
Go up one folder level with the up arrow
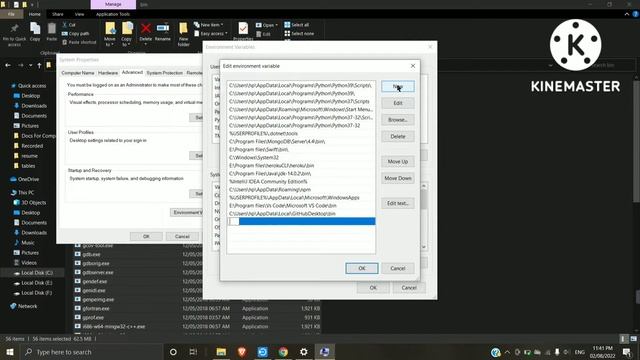[39, 65]
